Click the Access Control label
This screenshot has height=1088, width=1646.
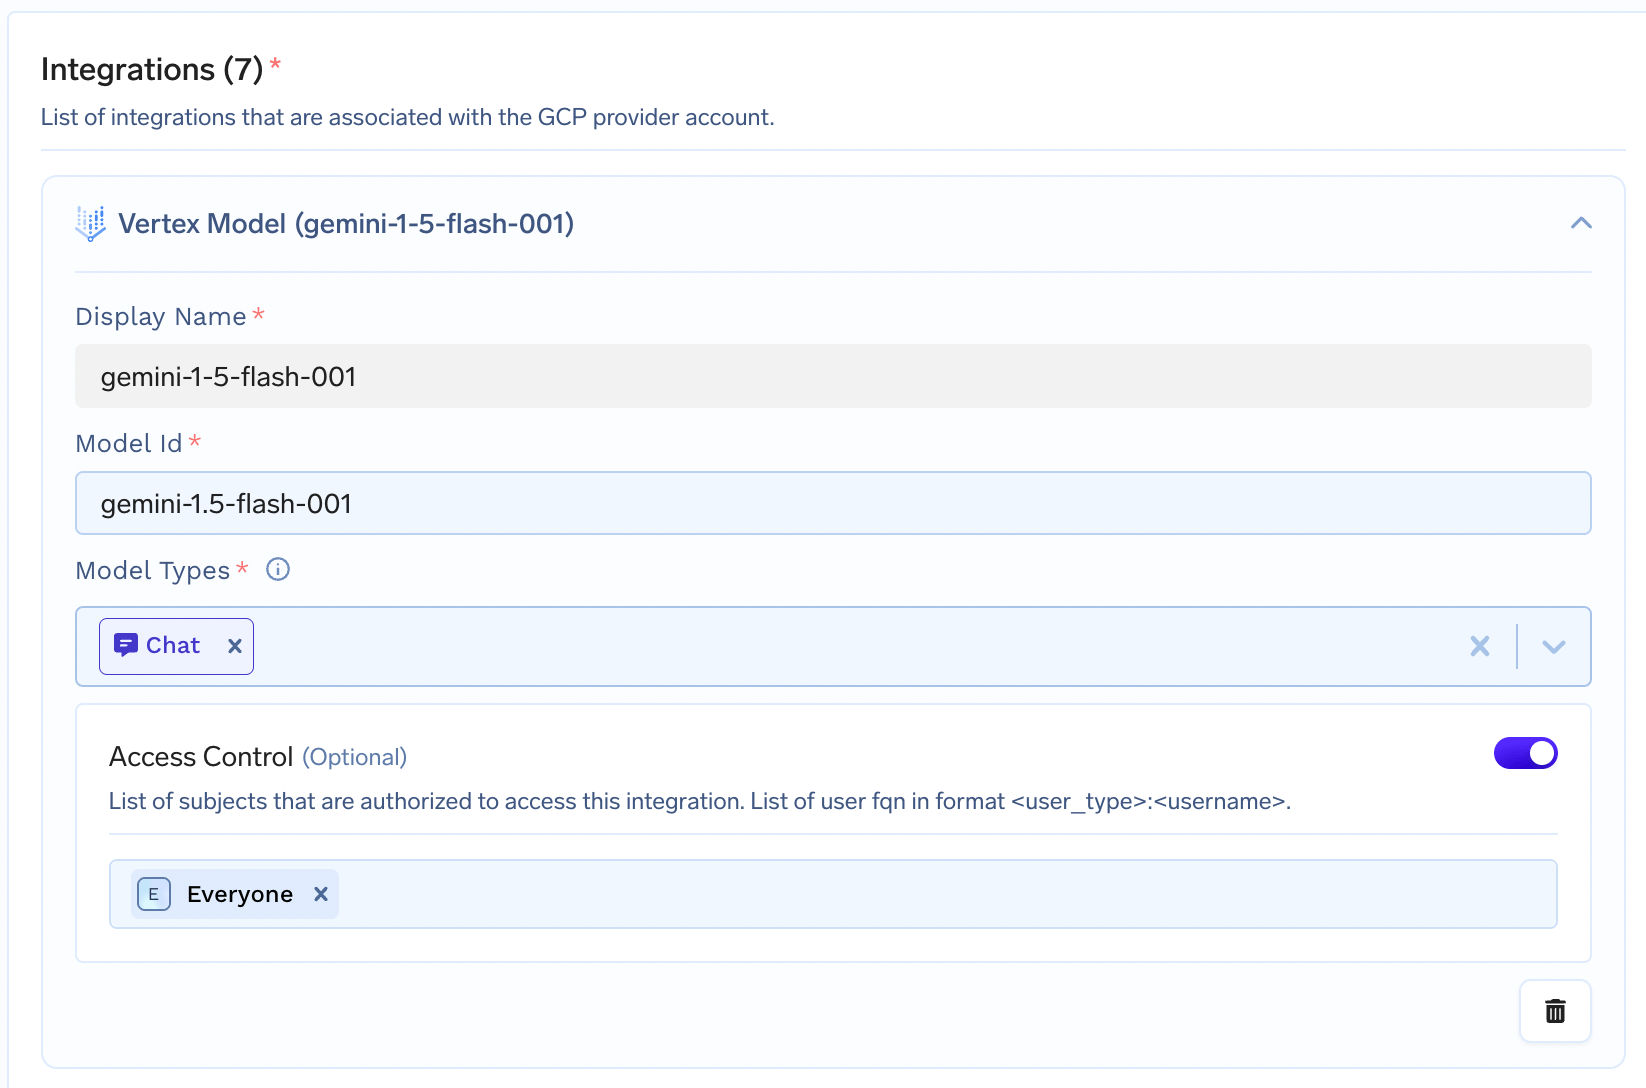click(201, 757)
